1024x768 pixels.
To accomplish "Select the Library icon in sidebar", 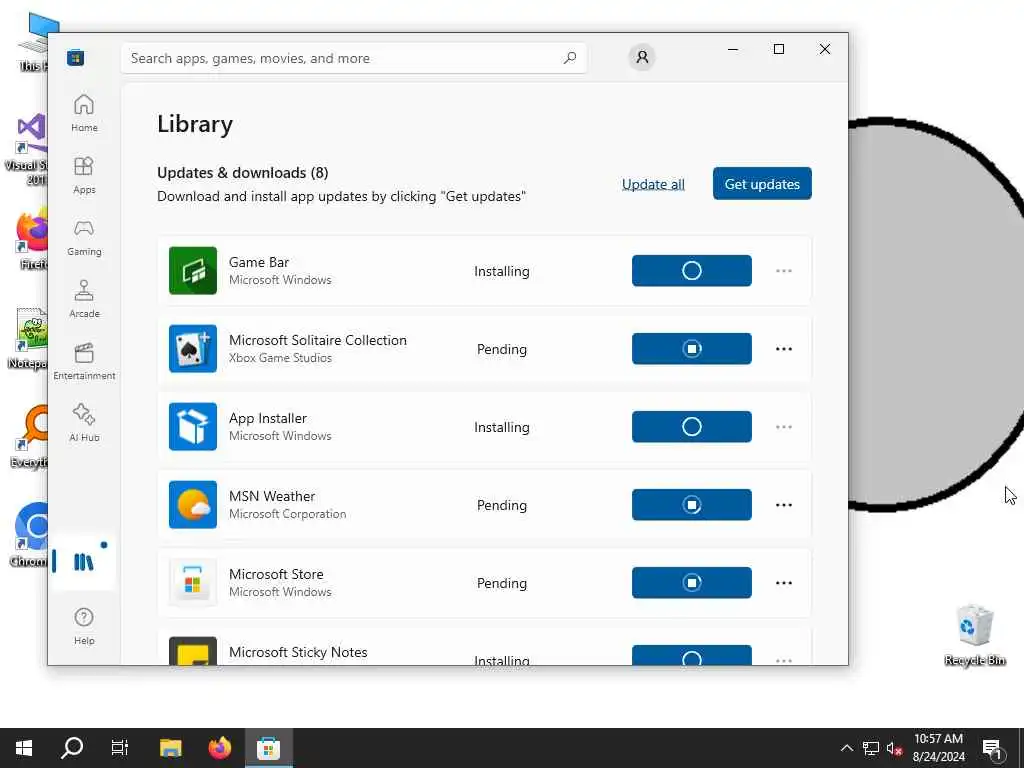I will [x=84, y=562].
